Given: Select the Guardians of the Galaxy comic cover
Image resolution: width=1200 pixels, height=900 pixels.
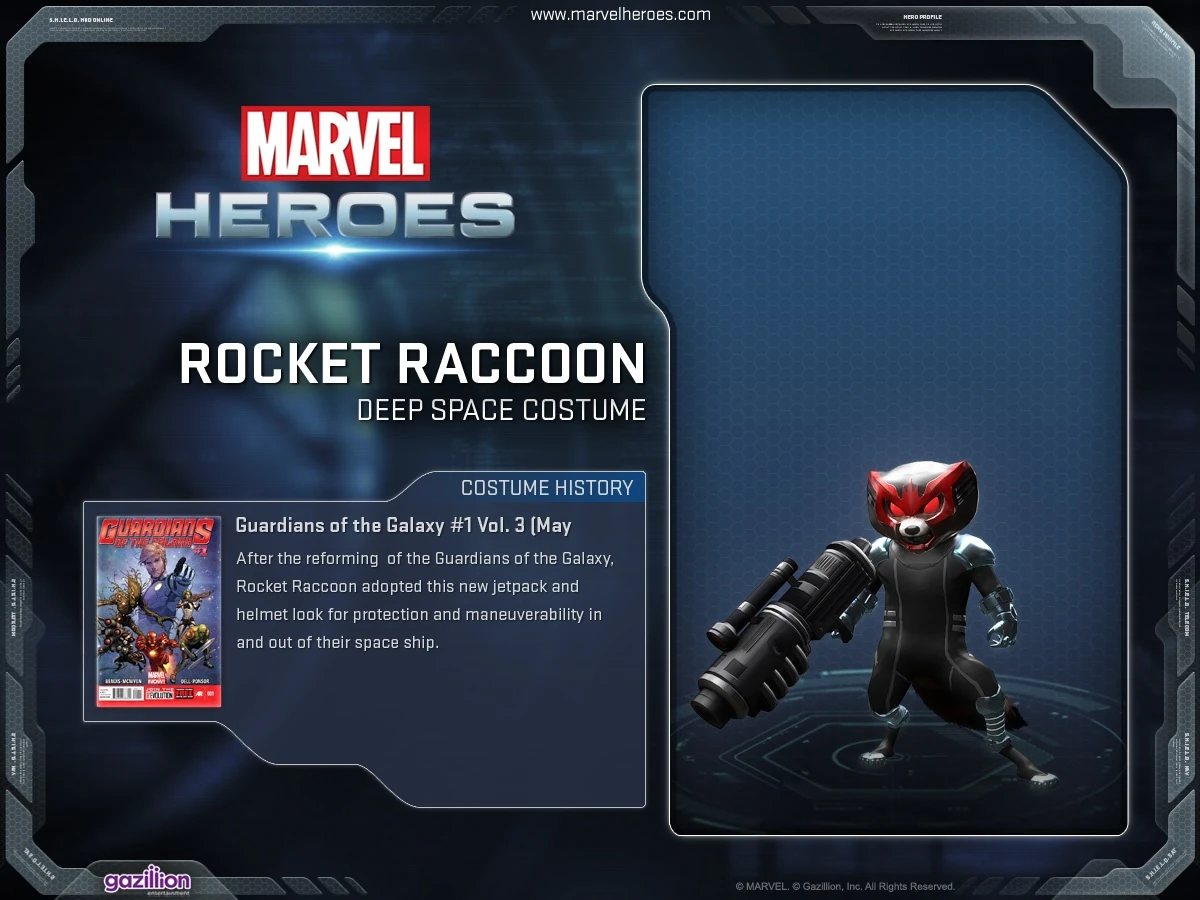Looking at the screenshot, I should point(159,612).
